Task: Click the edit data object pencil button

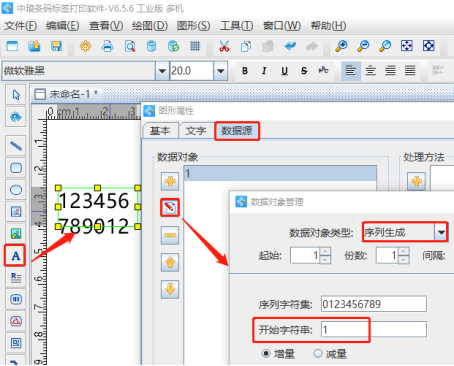Action: [170, 208]
